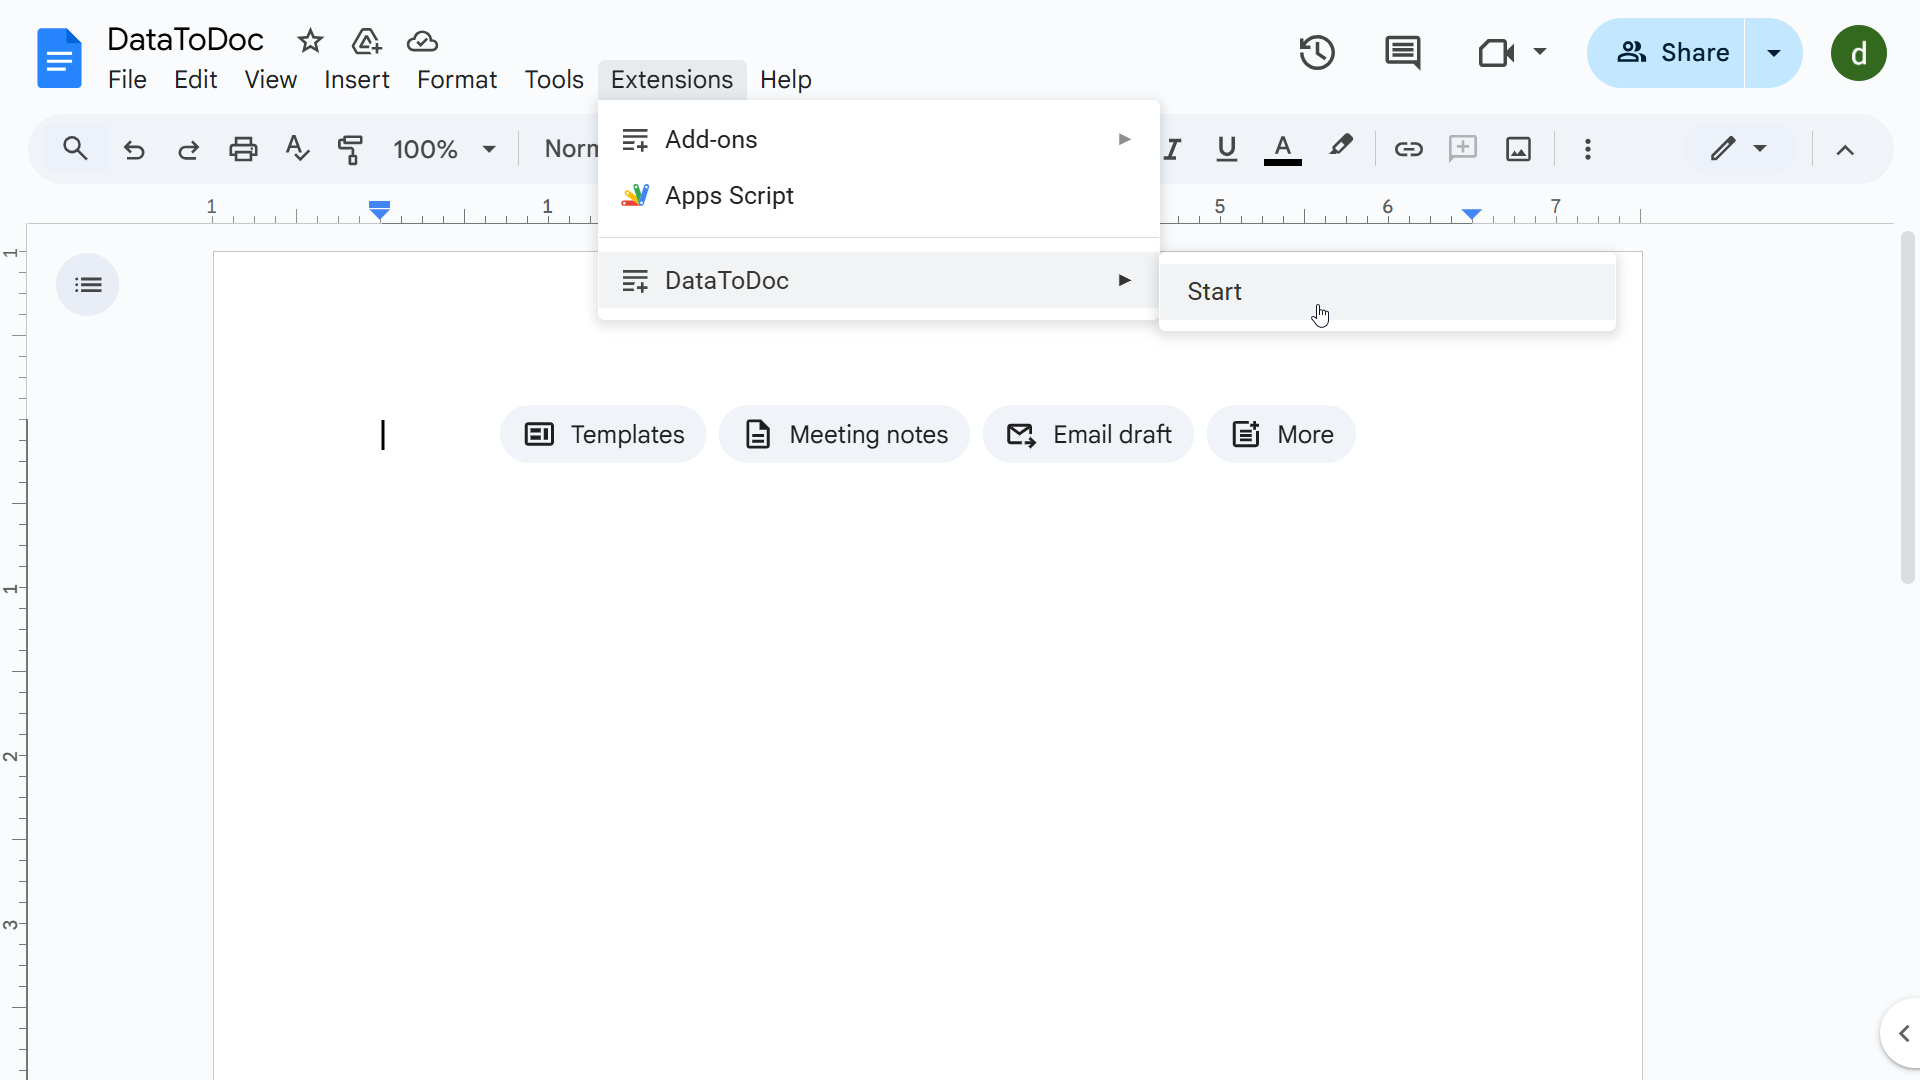Insert a link
Screen dimensions: 1920x1080
[x=1408, y=149]
